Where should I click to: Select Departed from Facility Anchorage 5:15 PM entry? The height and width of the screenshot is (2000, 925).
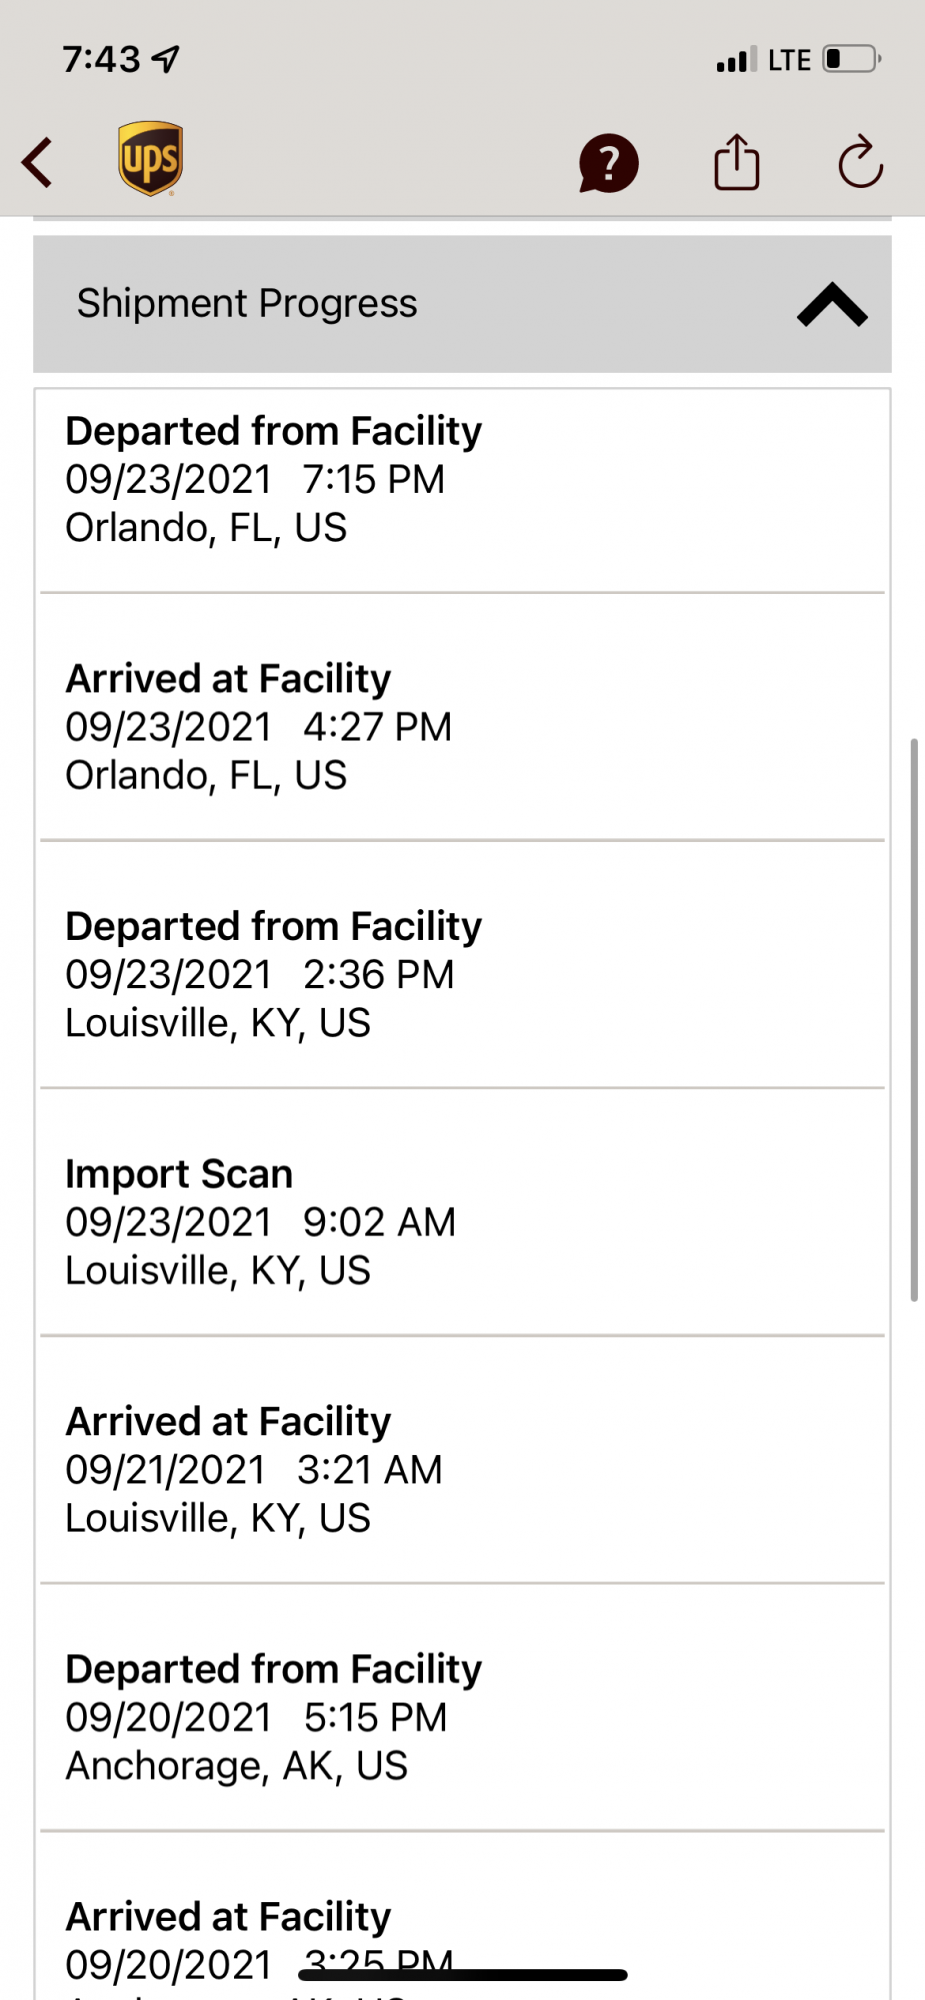tap(462, 1708)
